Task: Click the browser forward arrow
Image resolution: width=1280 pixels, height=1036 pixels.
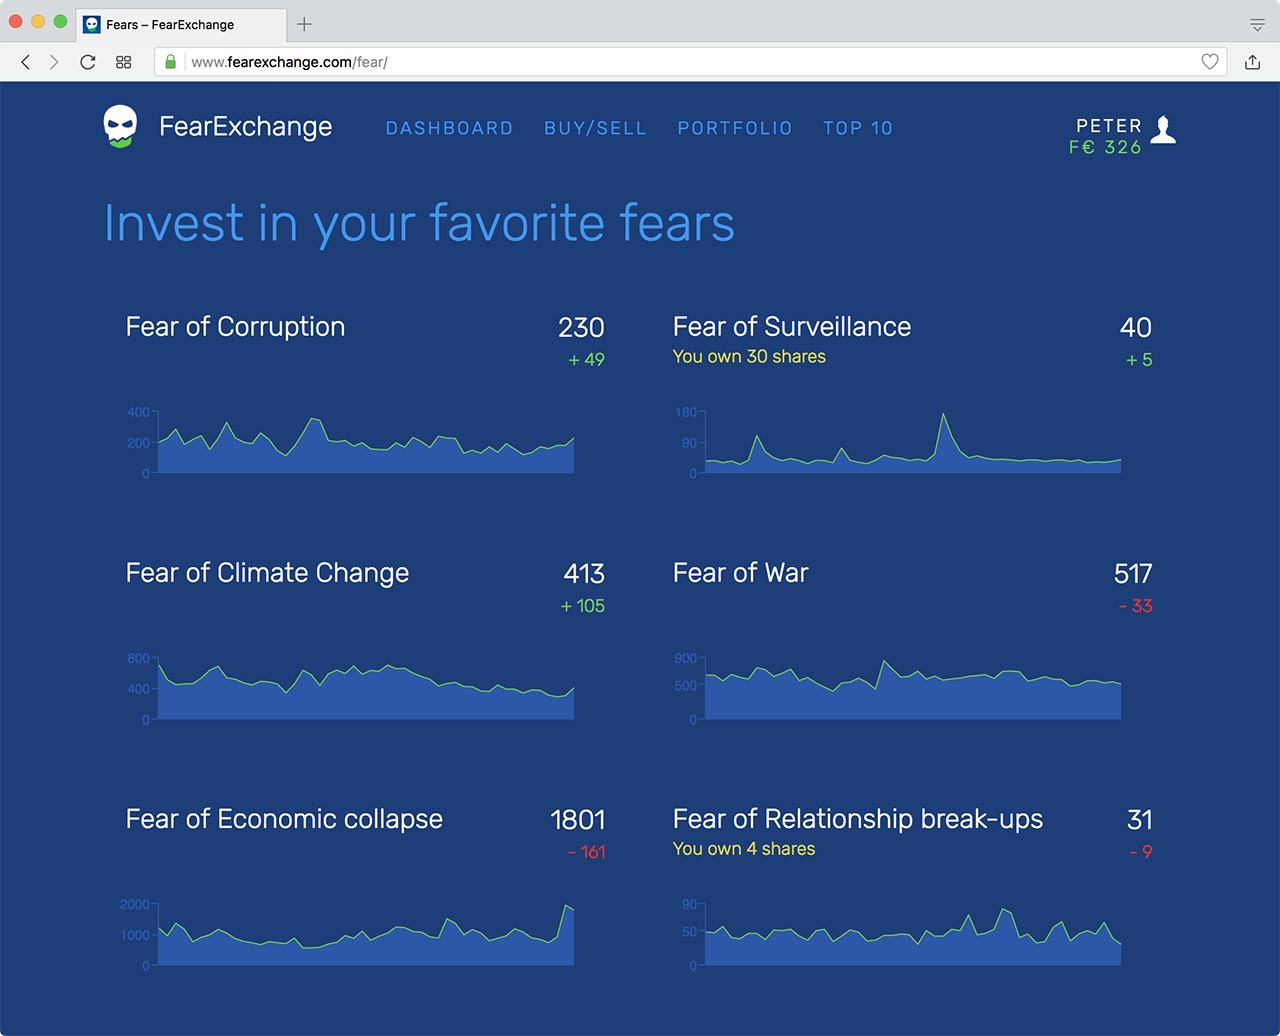Action: click(54, 62)
